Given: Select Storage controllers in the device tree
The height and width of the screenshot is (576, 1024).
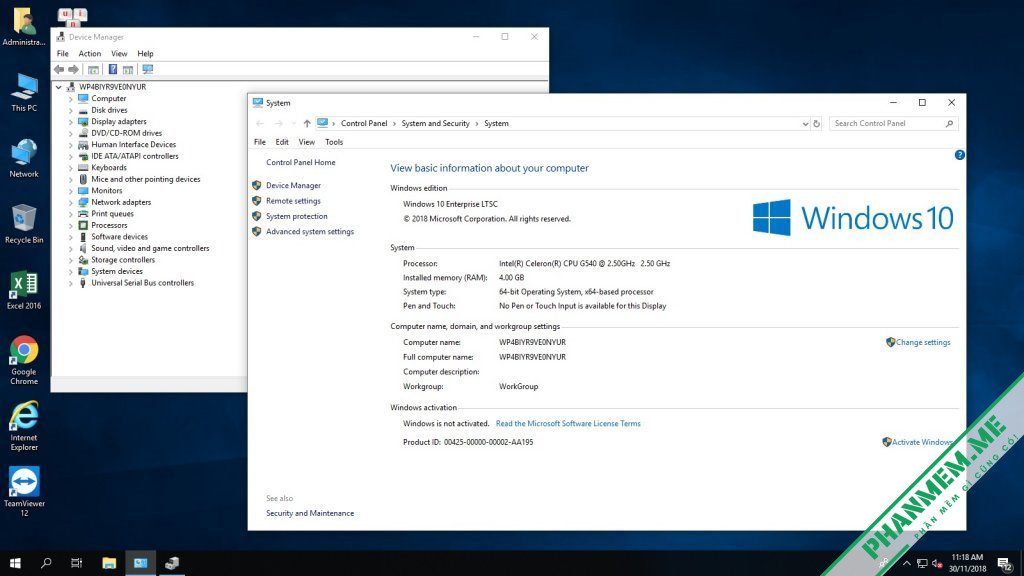Looking at the screenshot, I should [123, 260].
